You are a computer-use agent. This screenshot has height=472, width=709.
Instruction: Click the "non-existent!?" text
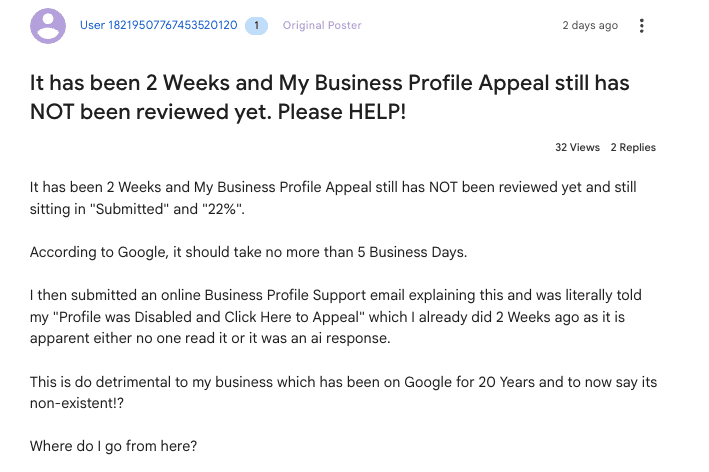click(x=76, y=403)
